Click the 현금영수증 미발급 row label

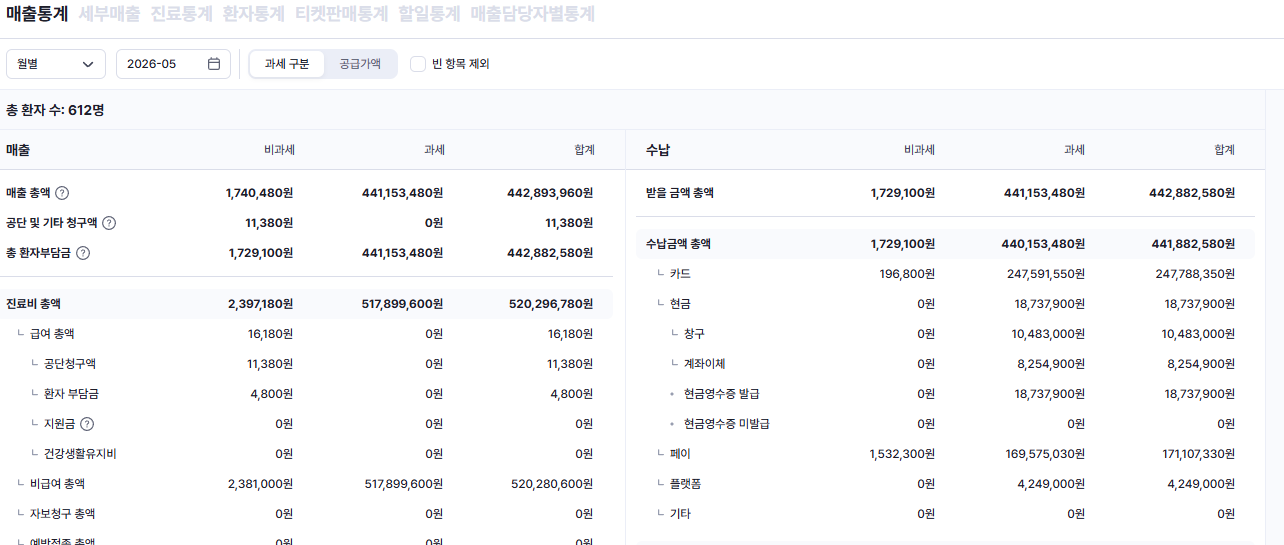click(x=727, y=423)
